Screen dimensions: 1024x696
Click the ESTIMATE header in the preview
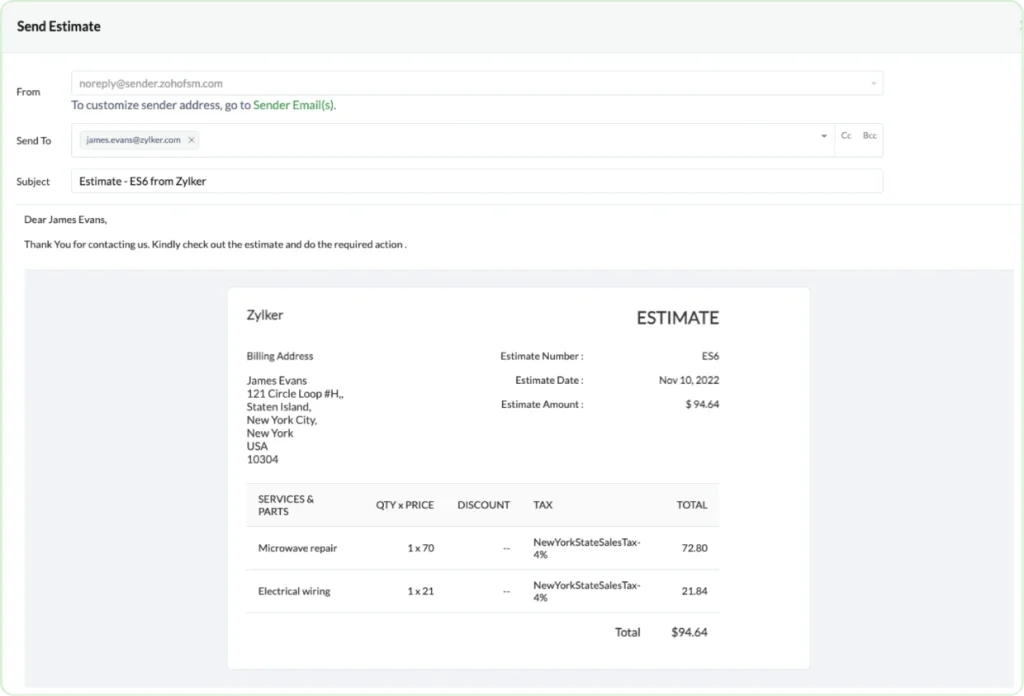point(677,317)
